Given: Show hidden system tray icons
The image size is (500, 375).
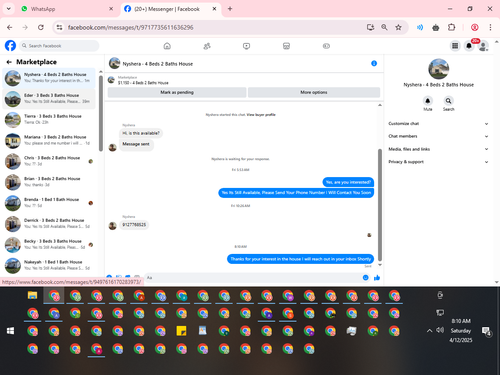Looking at the screenshot, I should tap(430, 331).
